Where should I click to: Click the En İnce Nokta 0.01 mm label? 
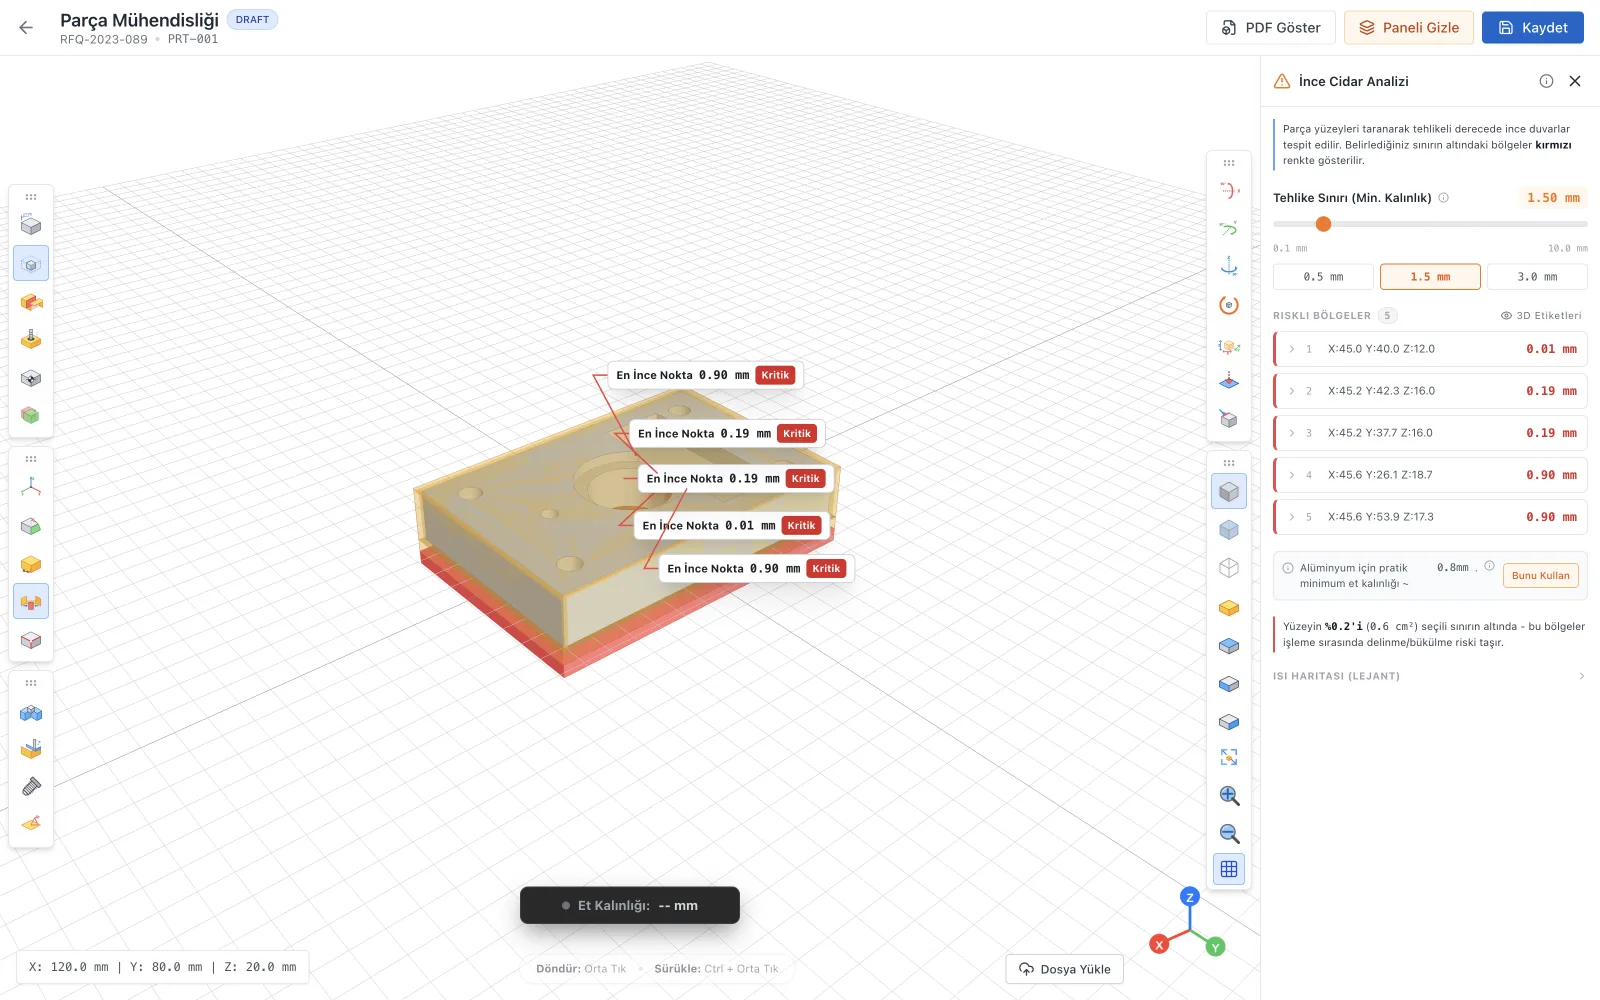[731, 526]
